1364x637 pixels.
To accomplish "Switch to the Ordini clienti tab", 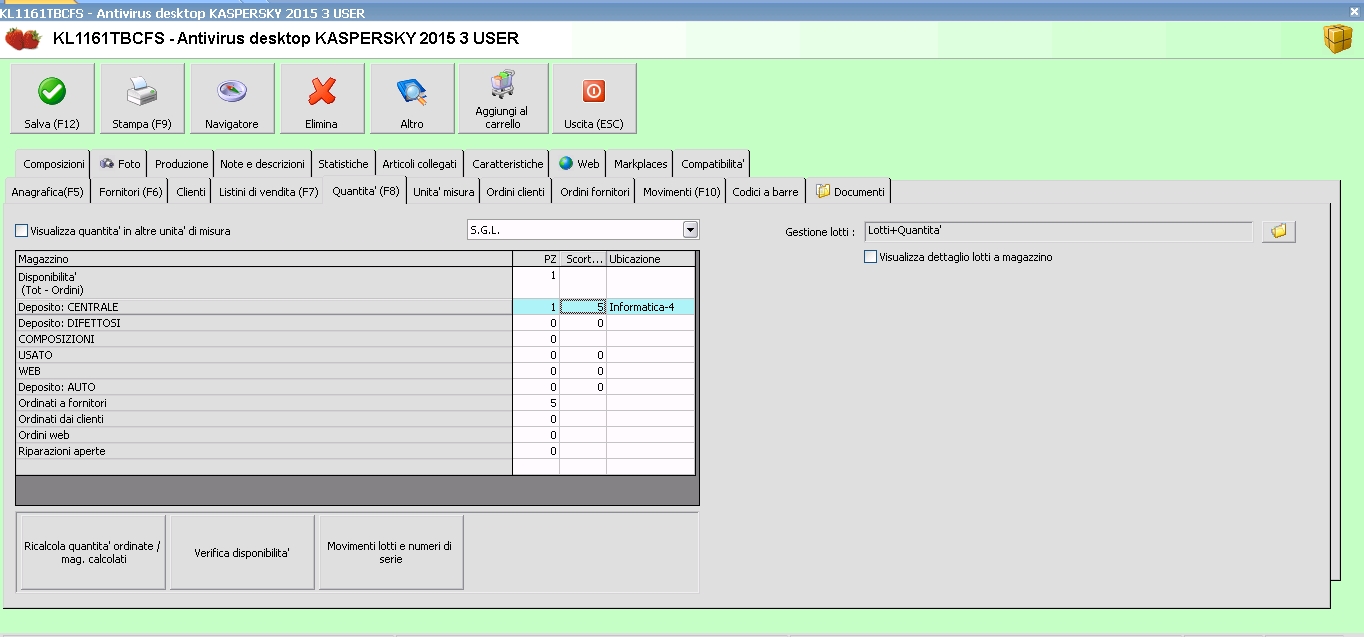I will point(516,191).
